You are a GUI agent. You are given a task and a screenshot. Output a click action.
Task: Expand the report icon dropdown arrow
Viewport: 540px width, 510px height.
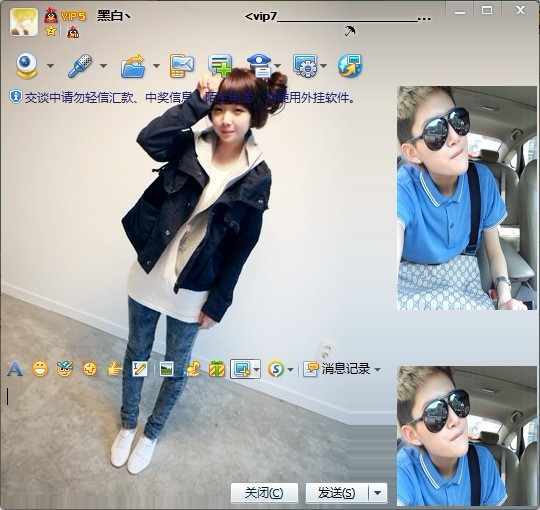pos(278,65)
